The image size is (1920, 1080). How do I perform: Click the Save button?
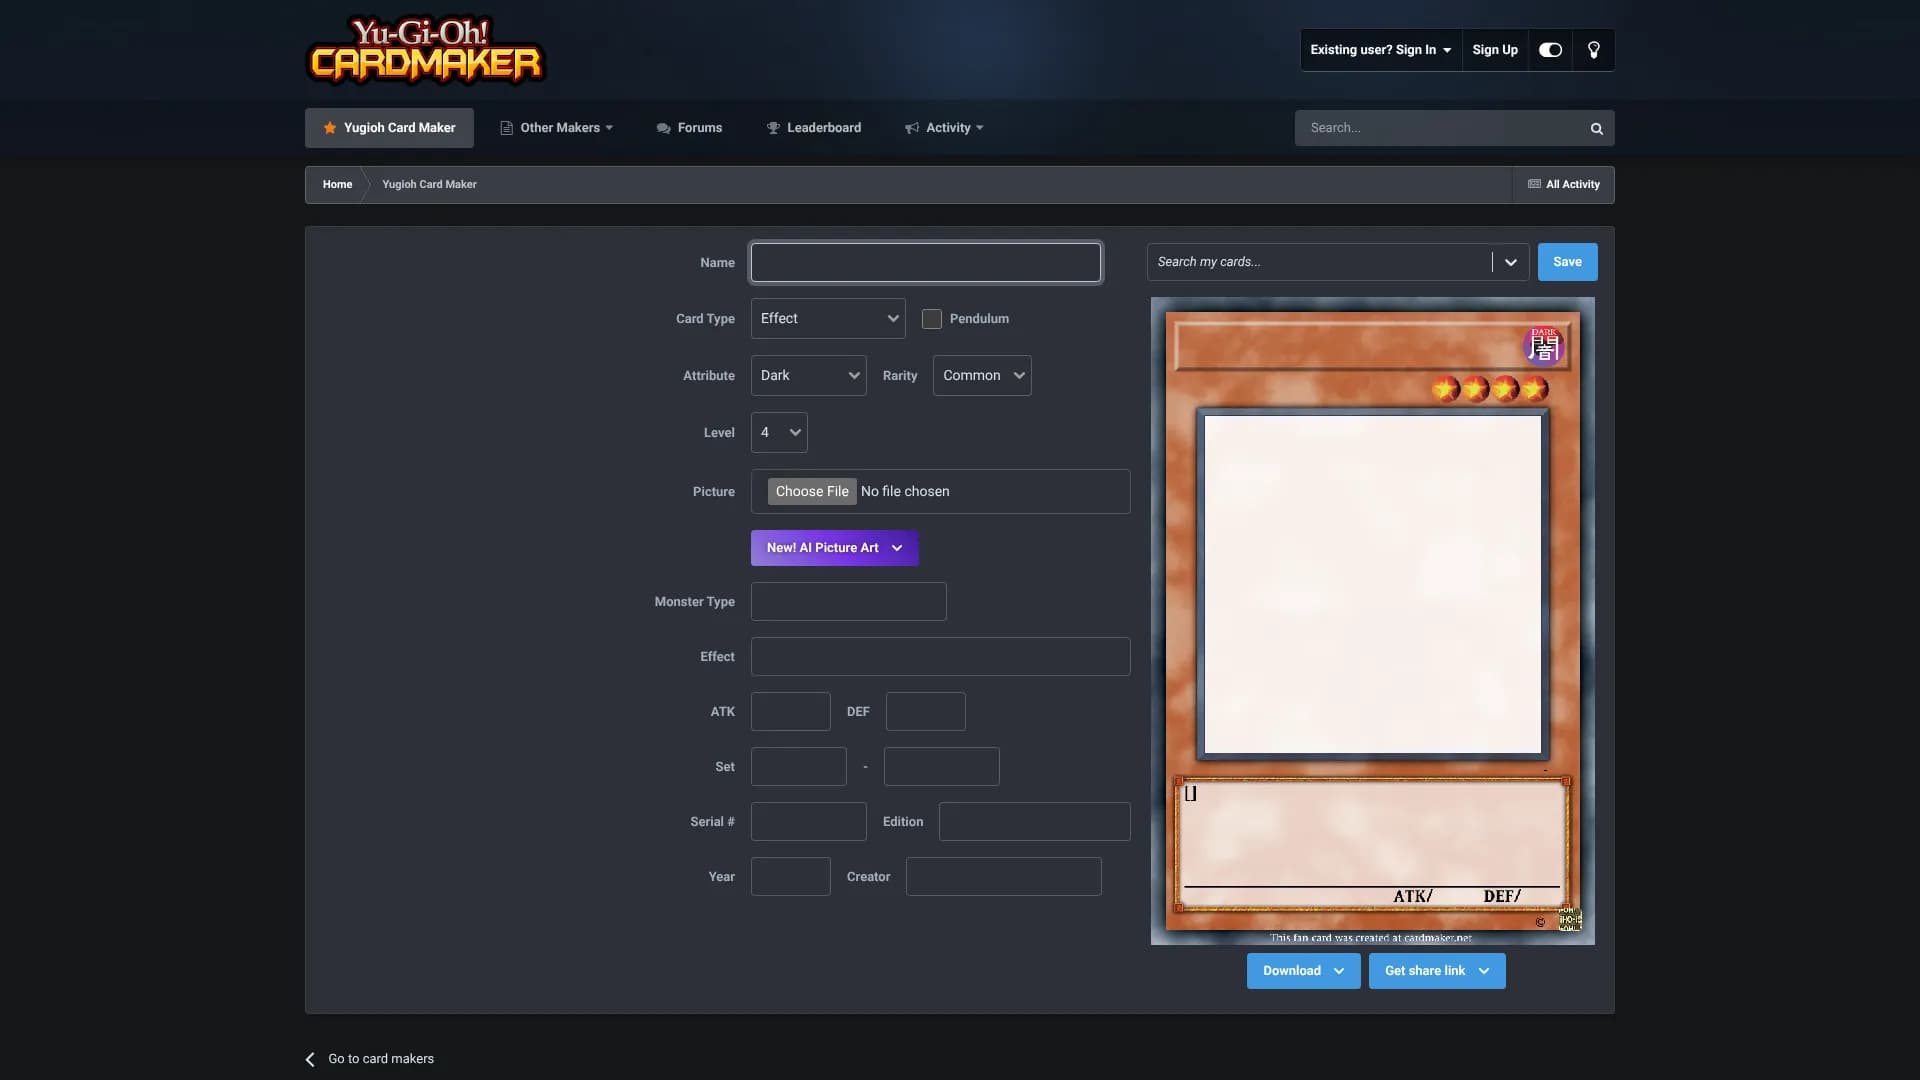point(1566,261)
